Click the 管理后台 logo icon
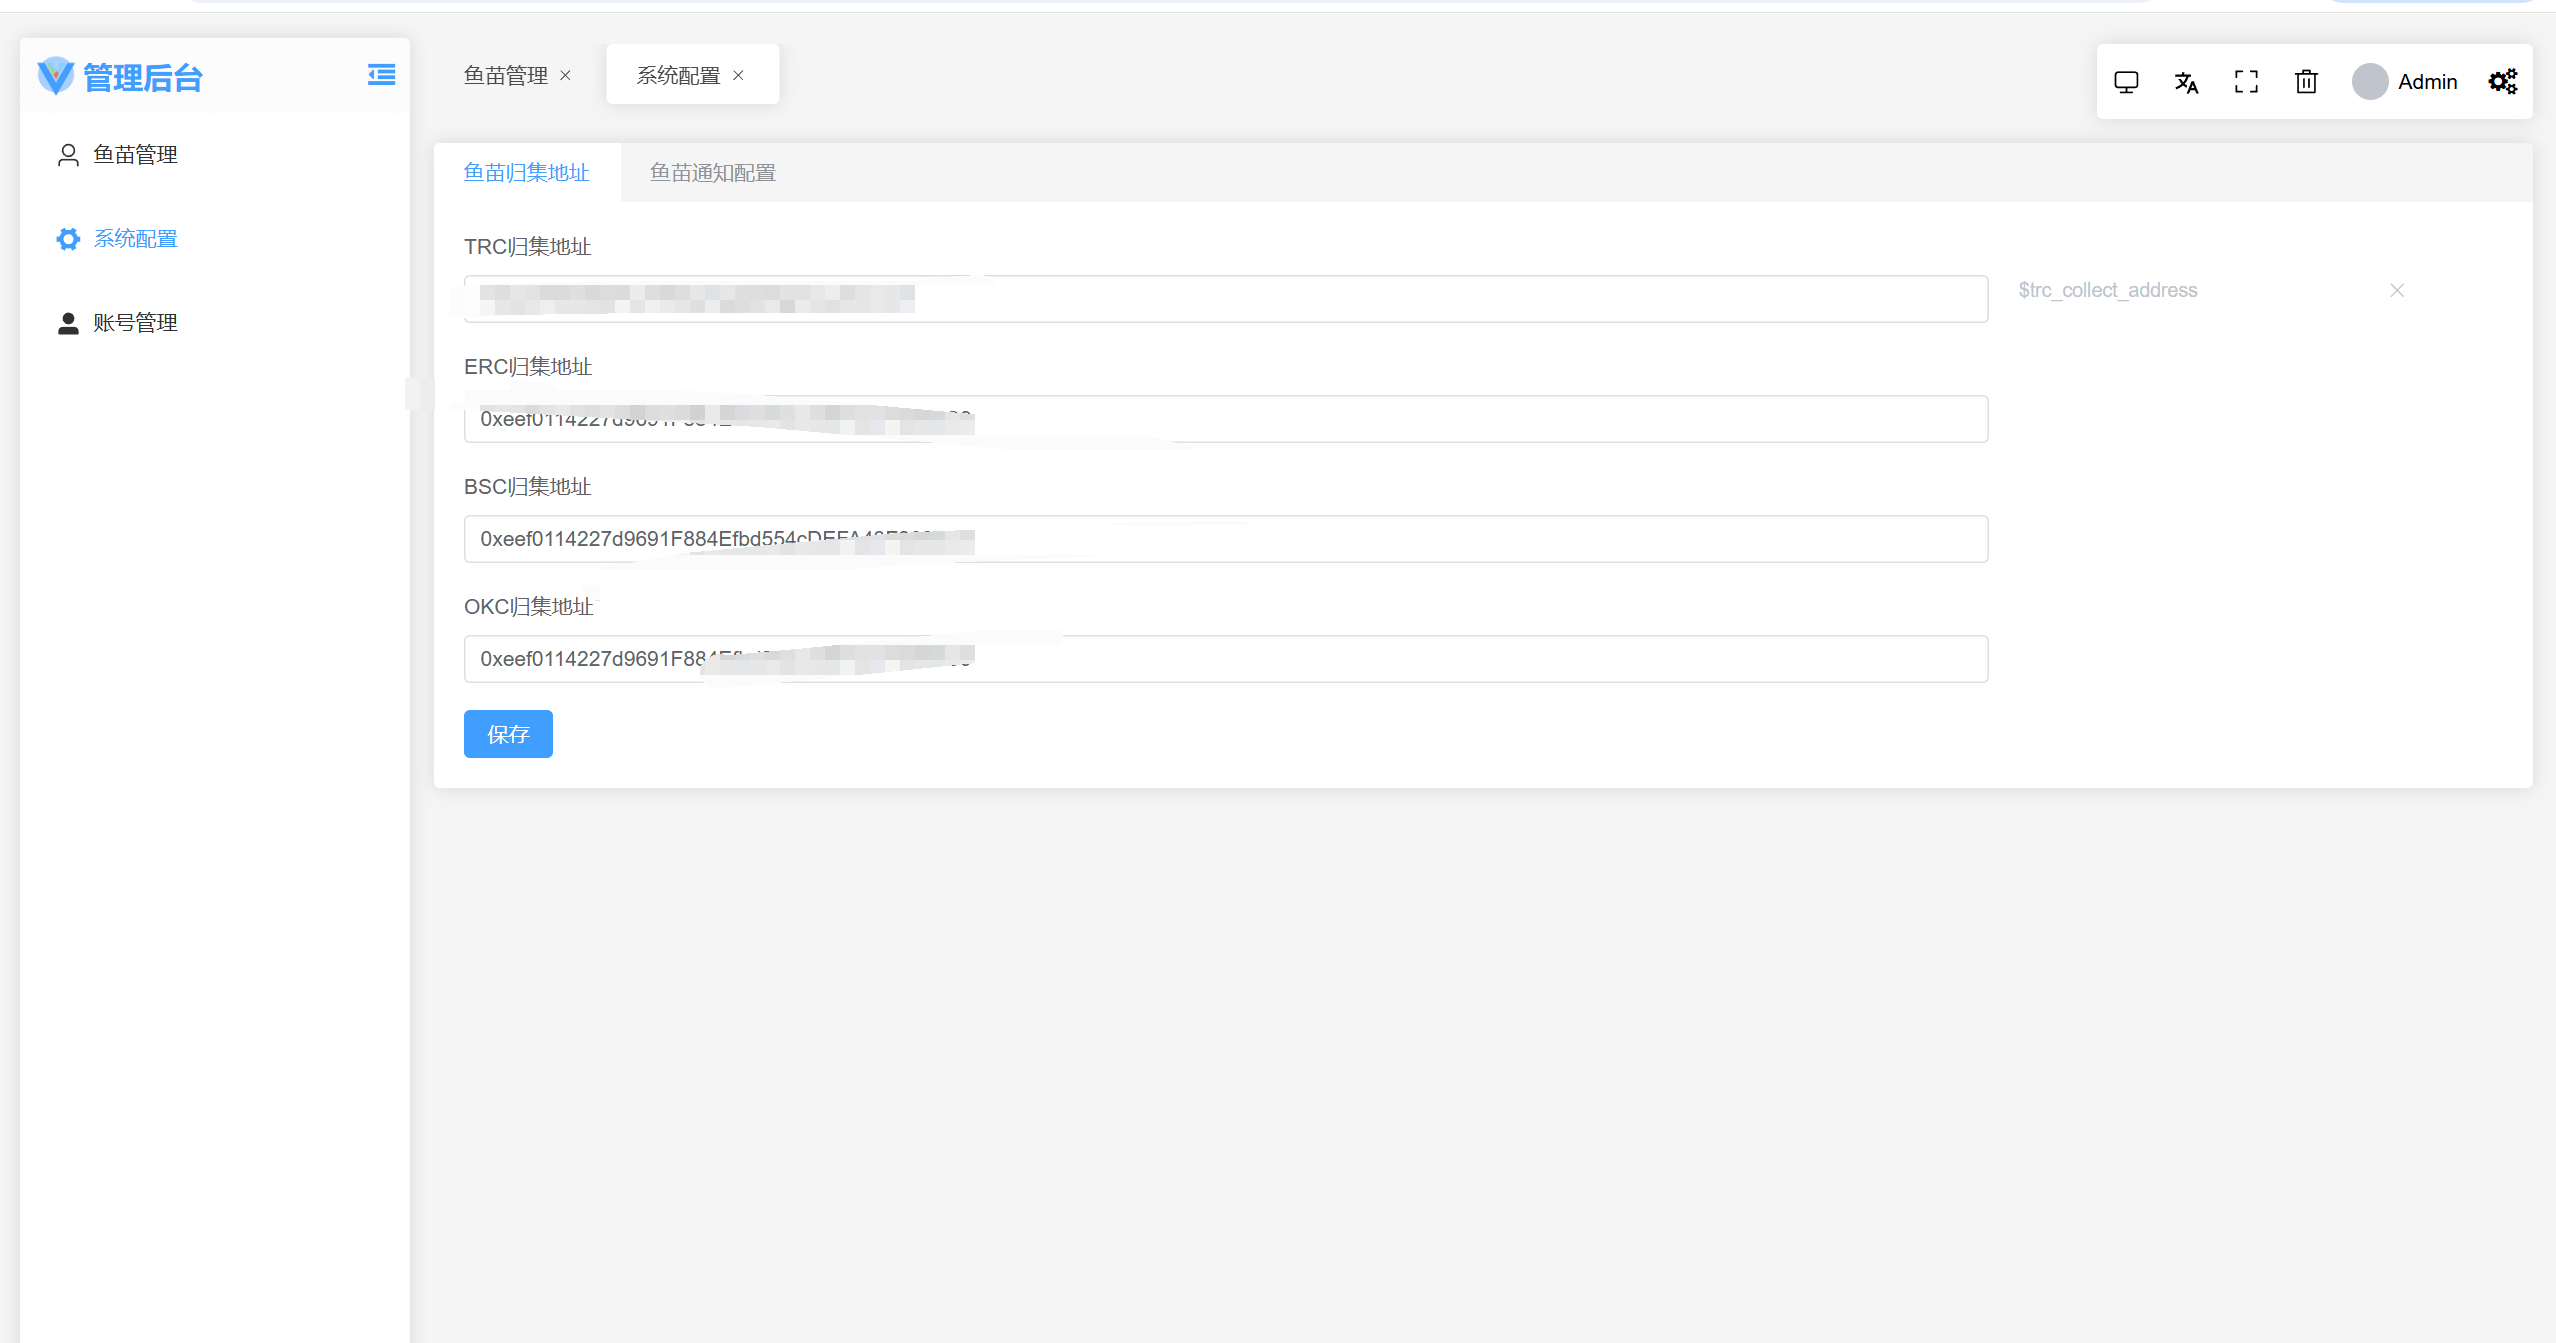The width and height of the screenshot is (2556, 1343). [56, 76]
